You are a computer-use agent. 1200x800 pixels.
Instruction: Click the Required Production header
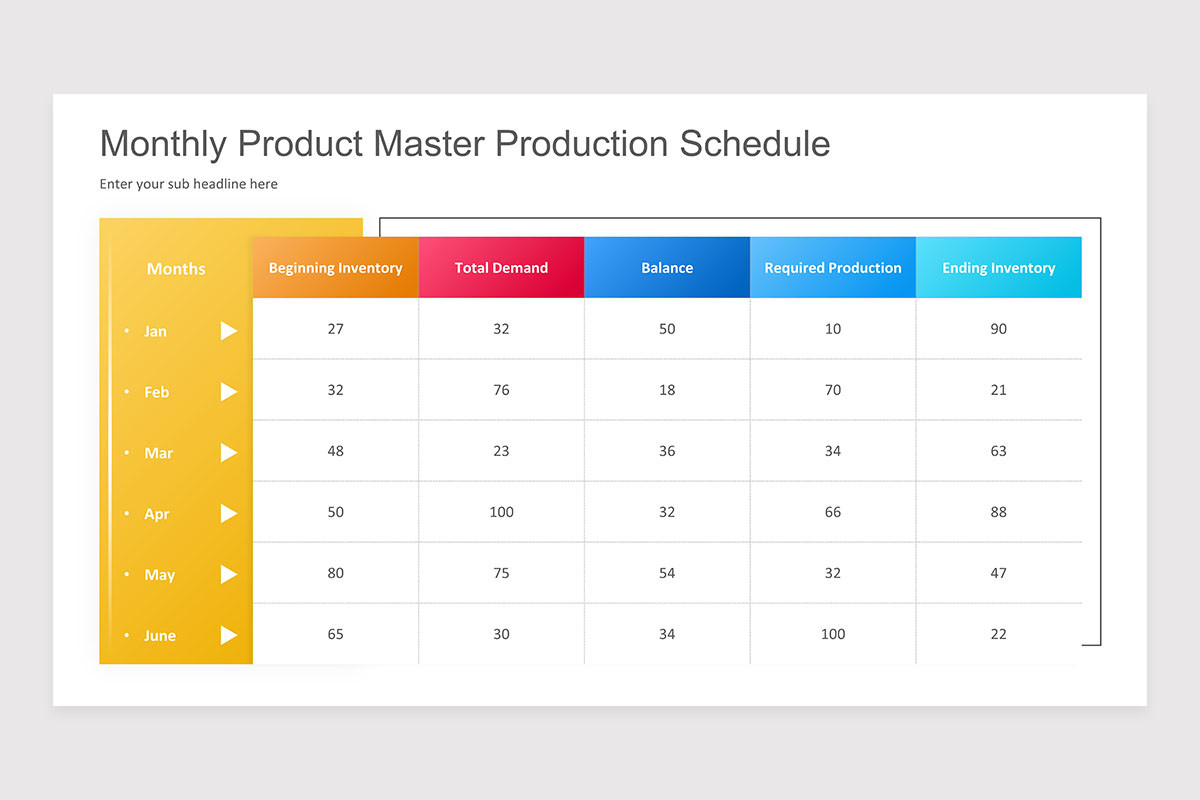click(833, 267)
